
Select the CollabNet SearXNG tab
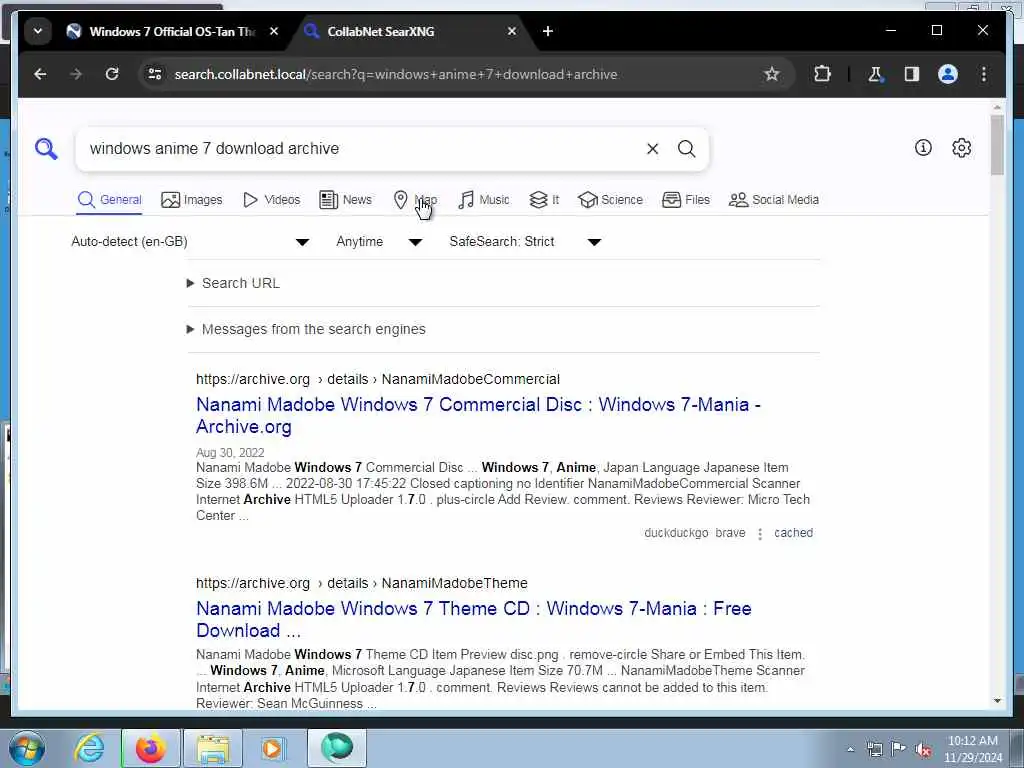point(409,31)
